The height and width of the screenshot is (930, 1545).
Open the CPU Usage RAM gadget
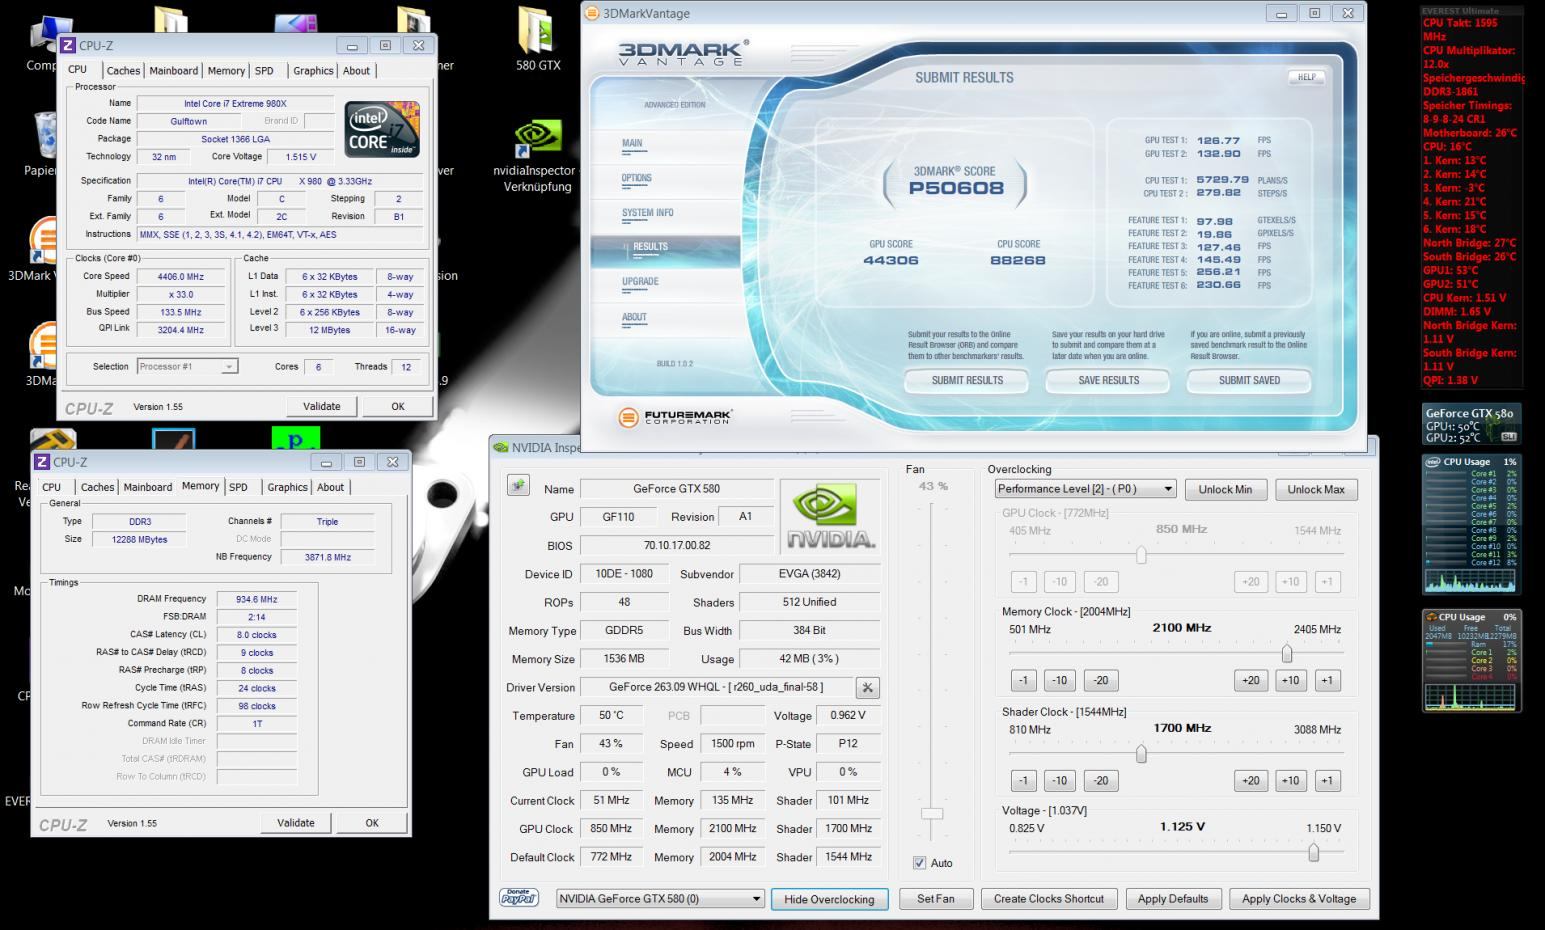(1471, 661)
